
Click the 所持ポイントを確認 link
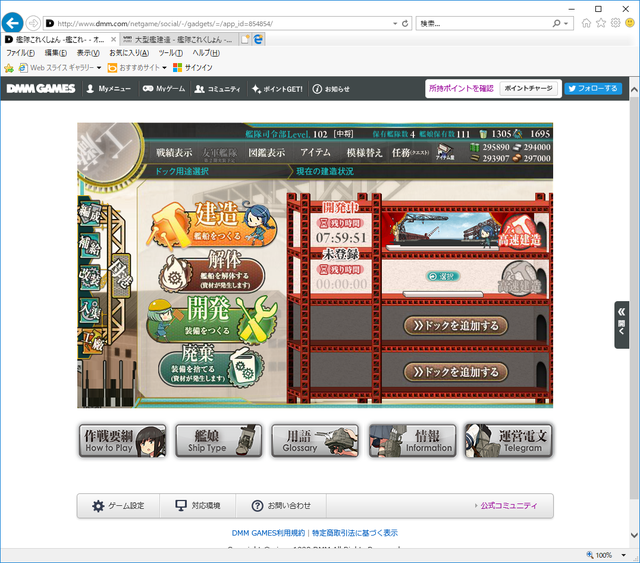point(461,89)
